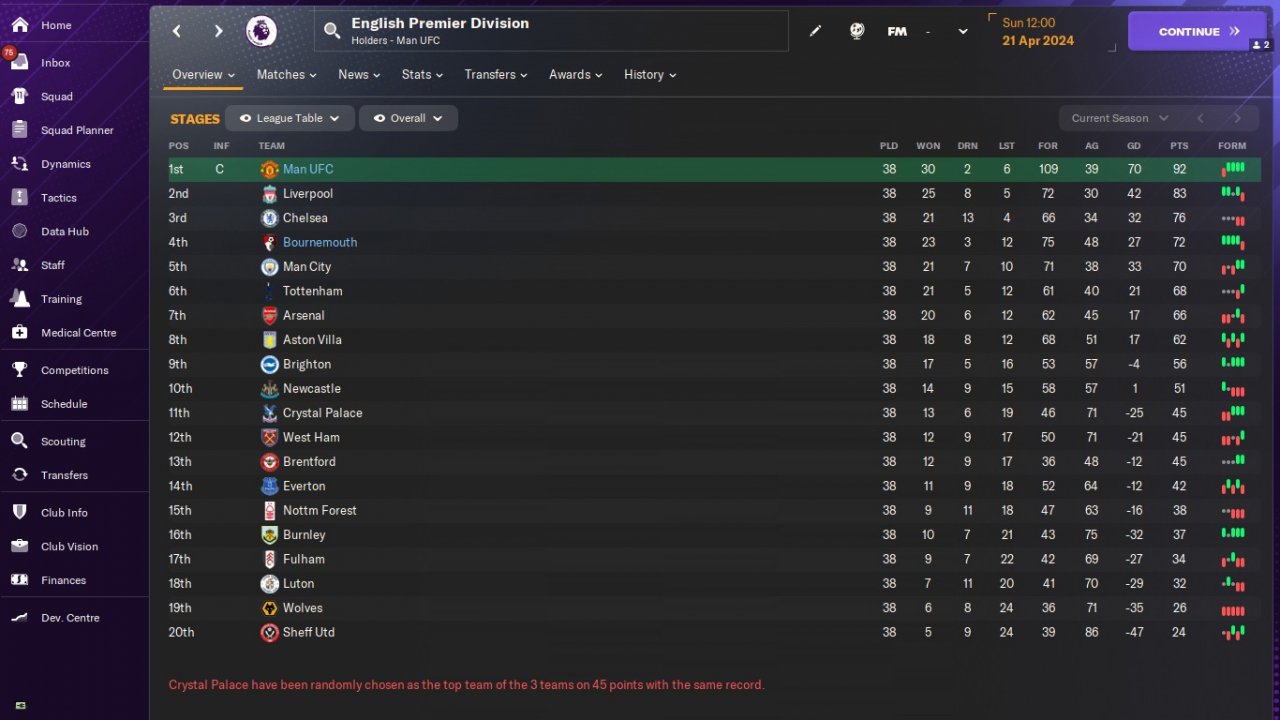Switch to the Matches tab

coord(286,75)
